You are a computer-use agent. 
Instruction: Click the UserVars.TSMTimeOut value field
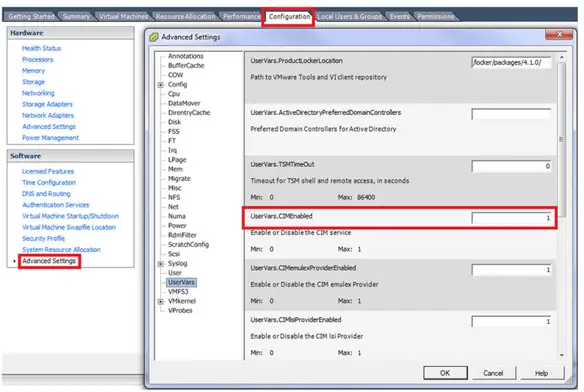point(511,166)
